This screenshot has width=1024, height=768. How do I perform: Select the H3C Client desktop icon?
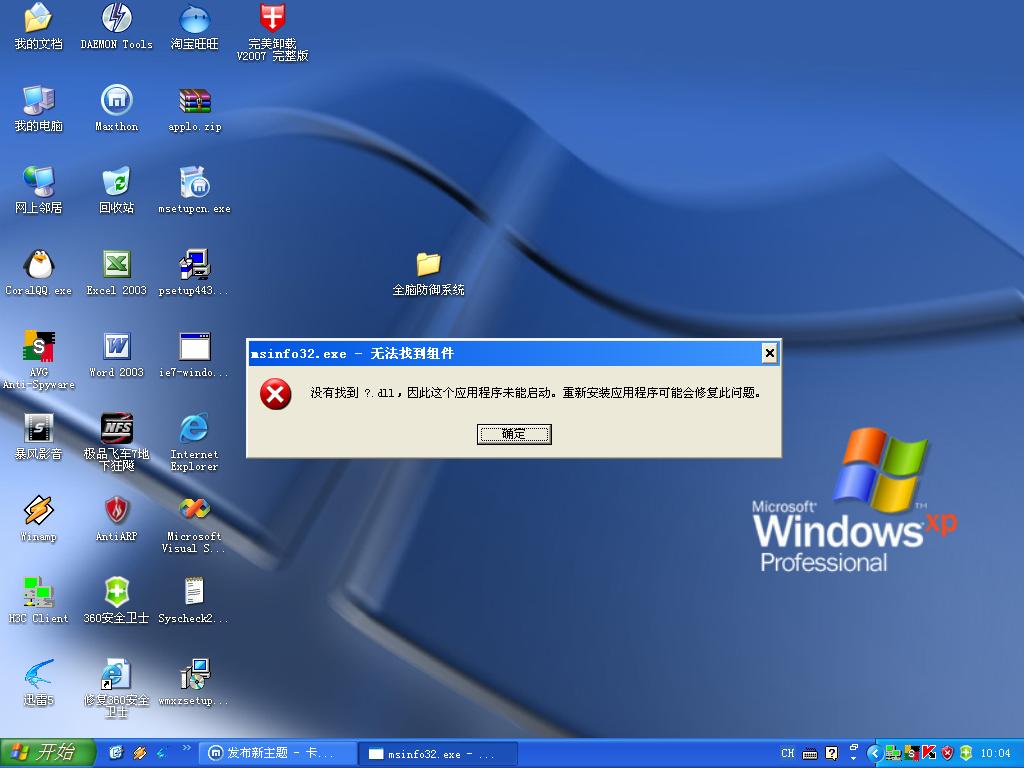coord(39,600)
